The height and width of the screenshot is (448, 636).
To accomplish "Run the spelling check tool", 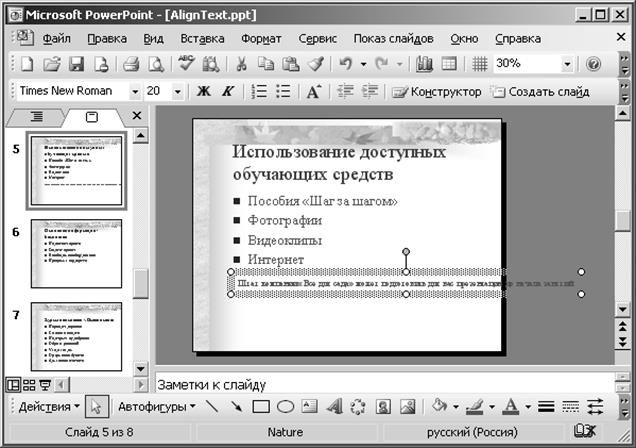I will [x=186, y=64].
